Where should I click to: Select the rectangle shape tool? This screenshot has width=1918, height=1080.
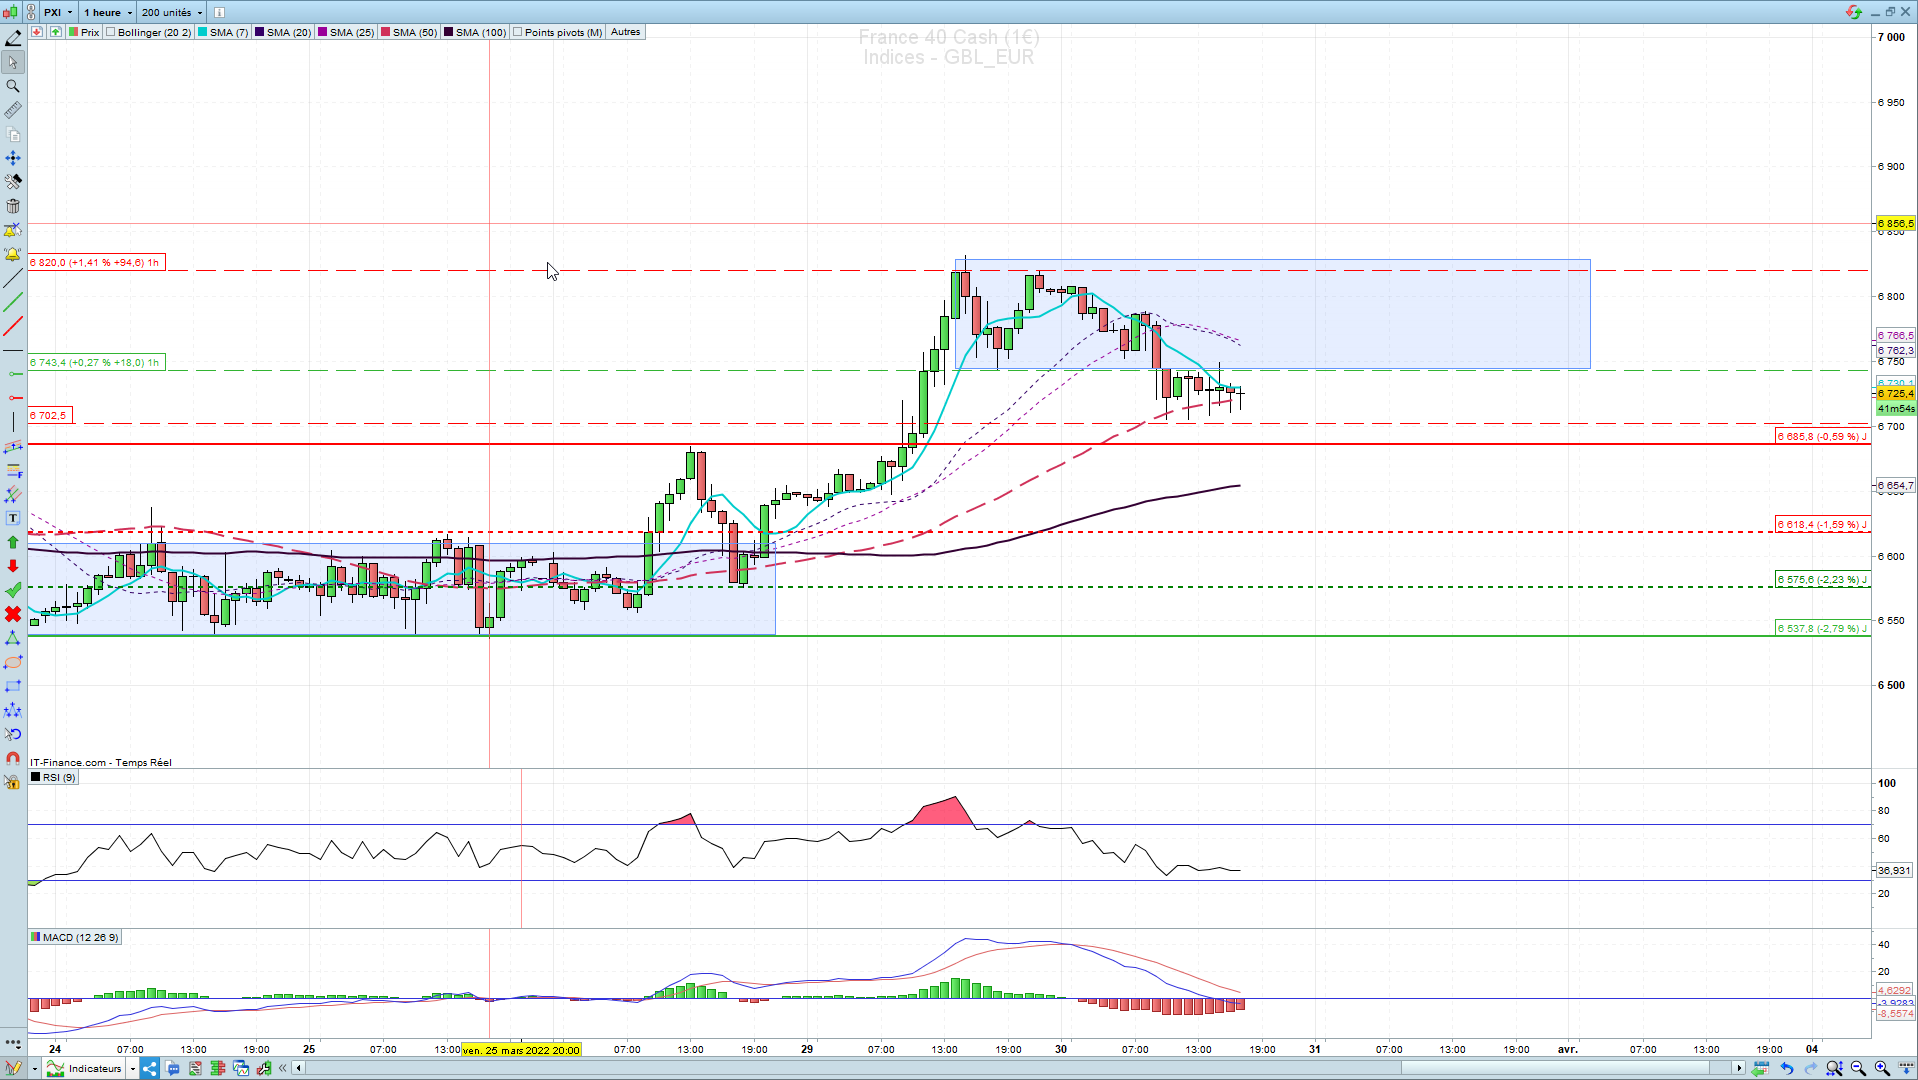[x=13, y=686]
